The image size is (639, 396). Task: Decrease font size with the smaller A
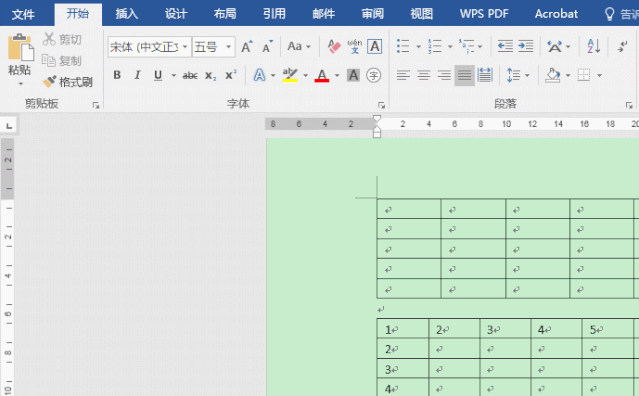click(267, 47)
